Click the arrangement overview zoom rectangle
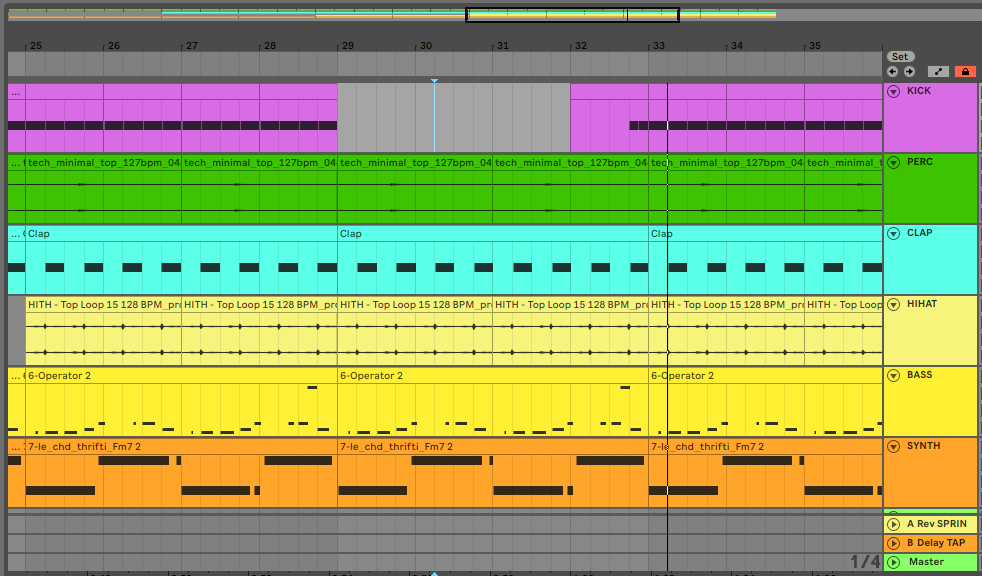The height and width of the screenshot is (576, 982). (x=572, y=14)
